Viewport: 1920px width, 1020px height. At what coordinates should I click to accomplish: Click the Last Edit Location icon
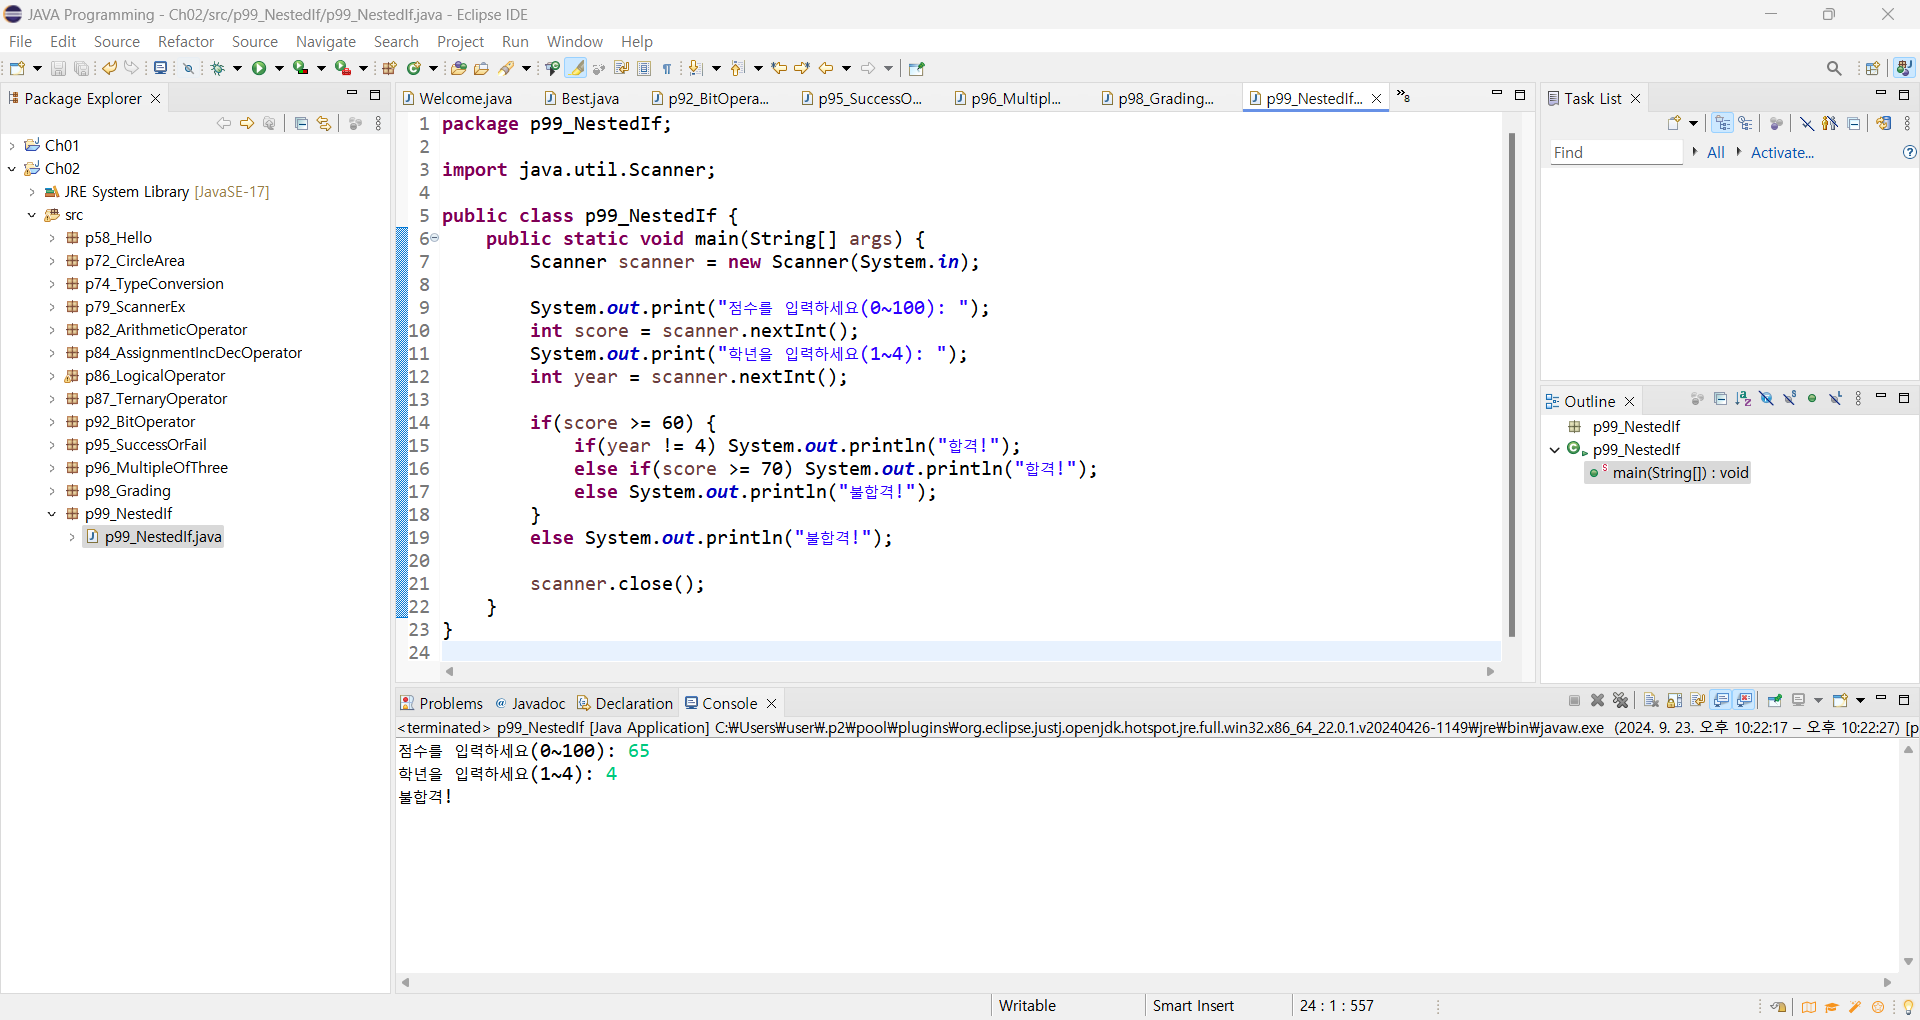pos(780,68)
